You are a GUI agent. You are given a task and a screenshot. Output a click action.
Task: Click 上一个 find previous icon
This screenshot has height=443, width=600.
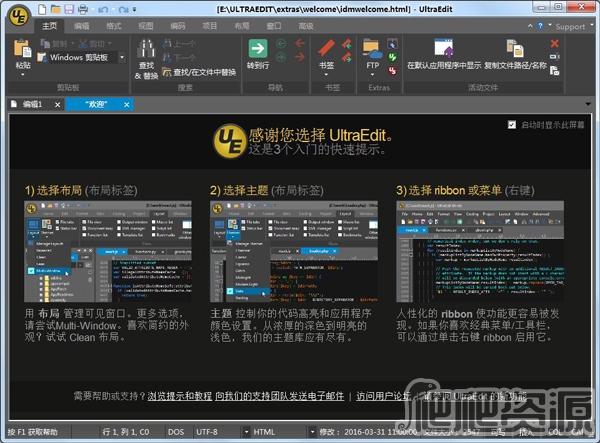tap(167, 44)
